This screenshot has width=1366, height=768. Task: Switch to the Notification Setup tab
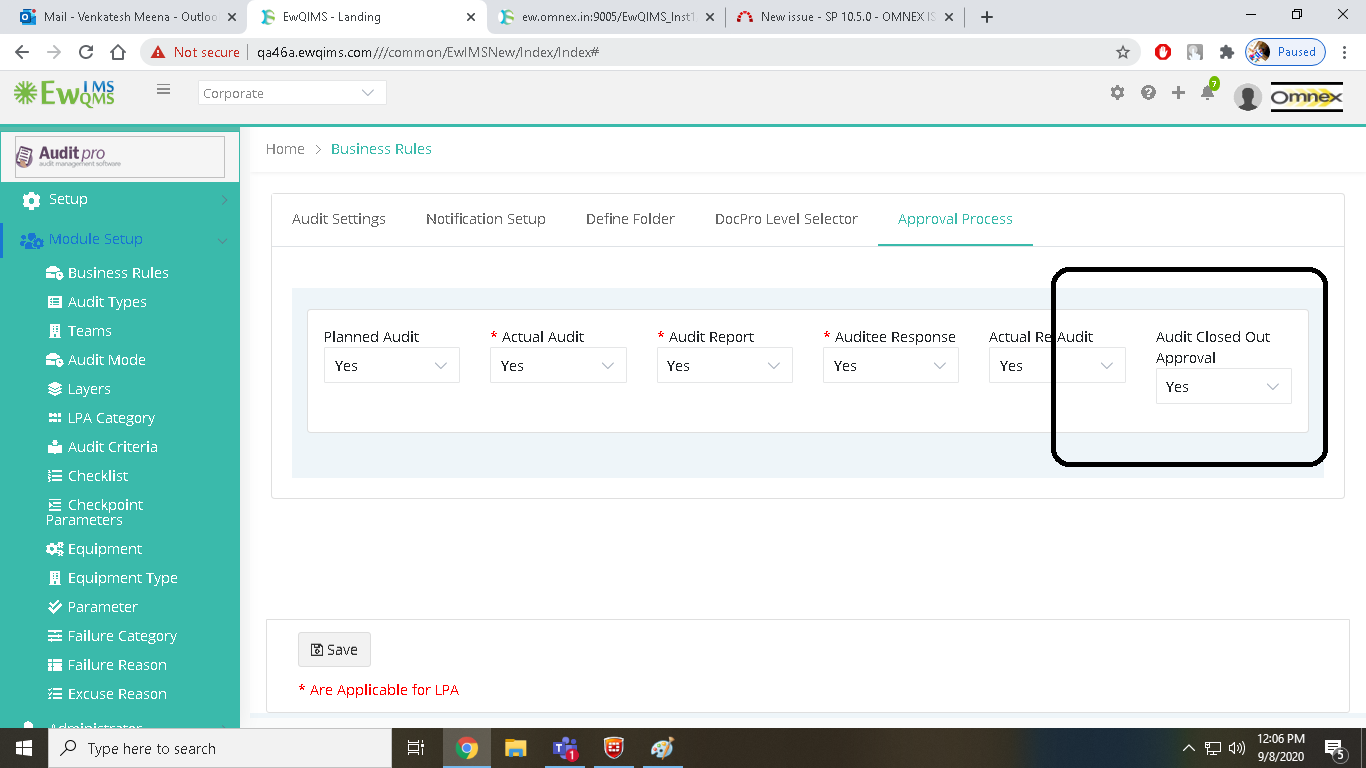[x=486, y=219]
